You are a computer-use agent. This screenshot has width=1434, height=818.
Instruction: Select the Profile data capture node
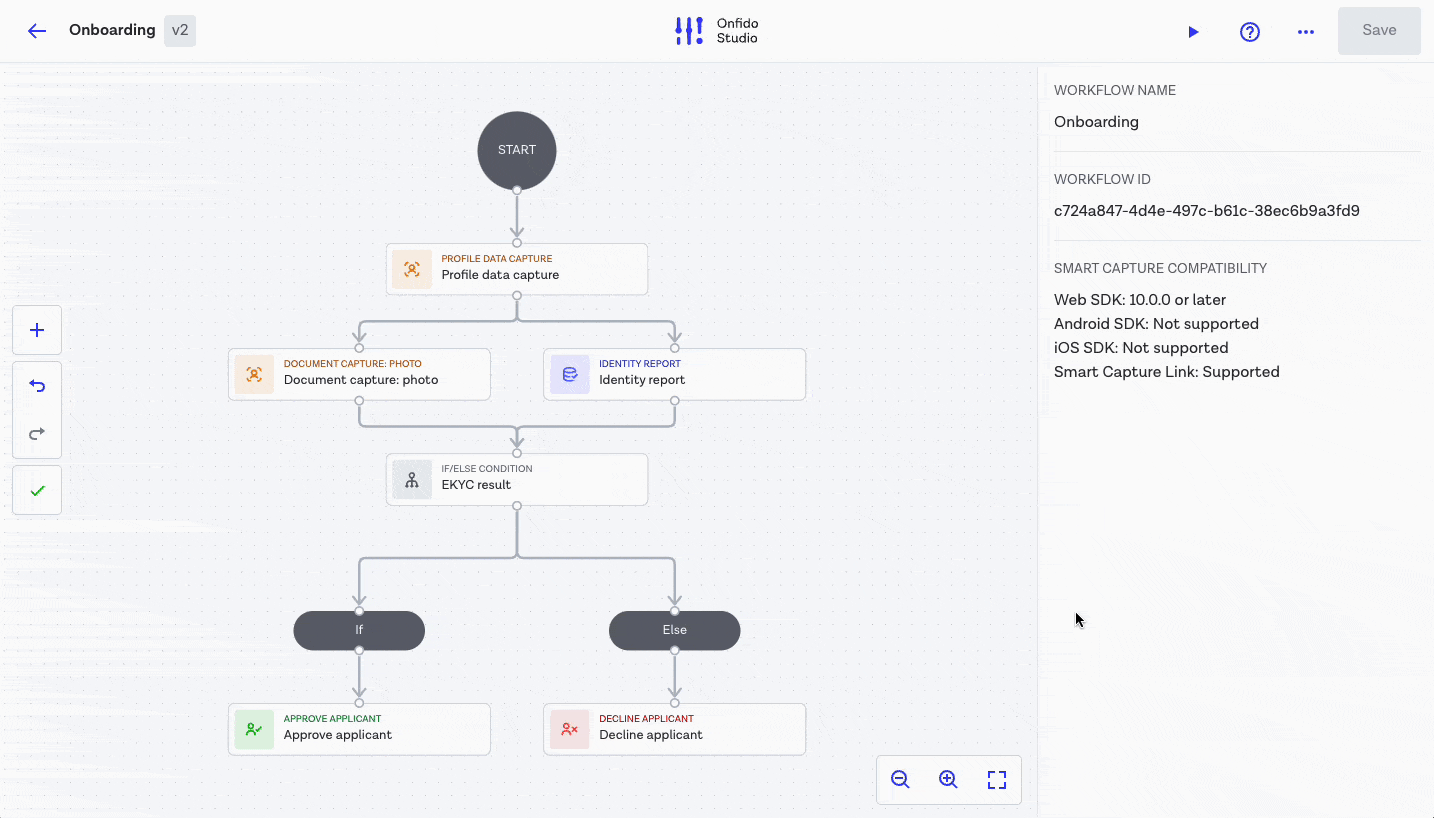[516, 269]
